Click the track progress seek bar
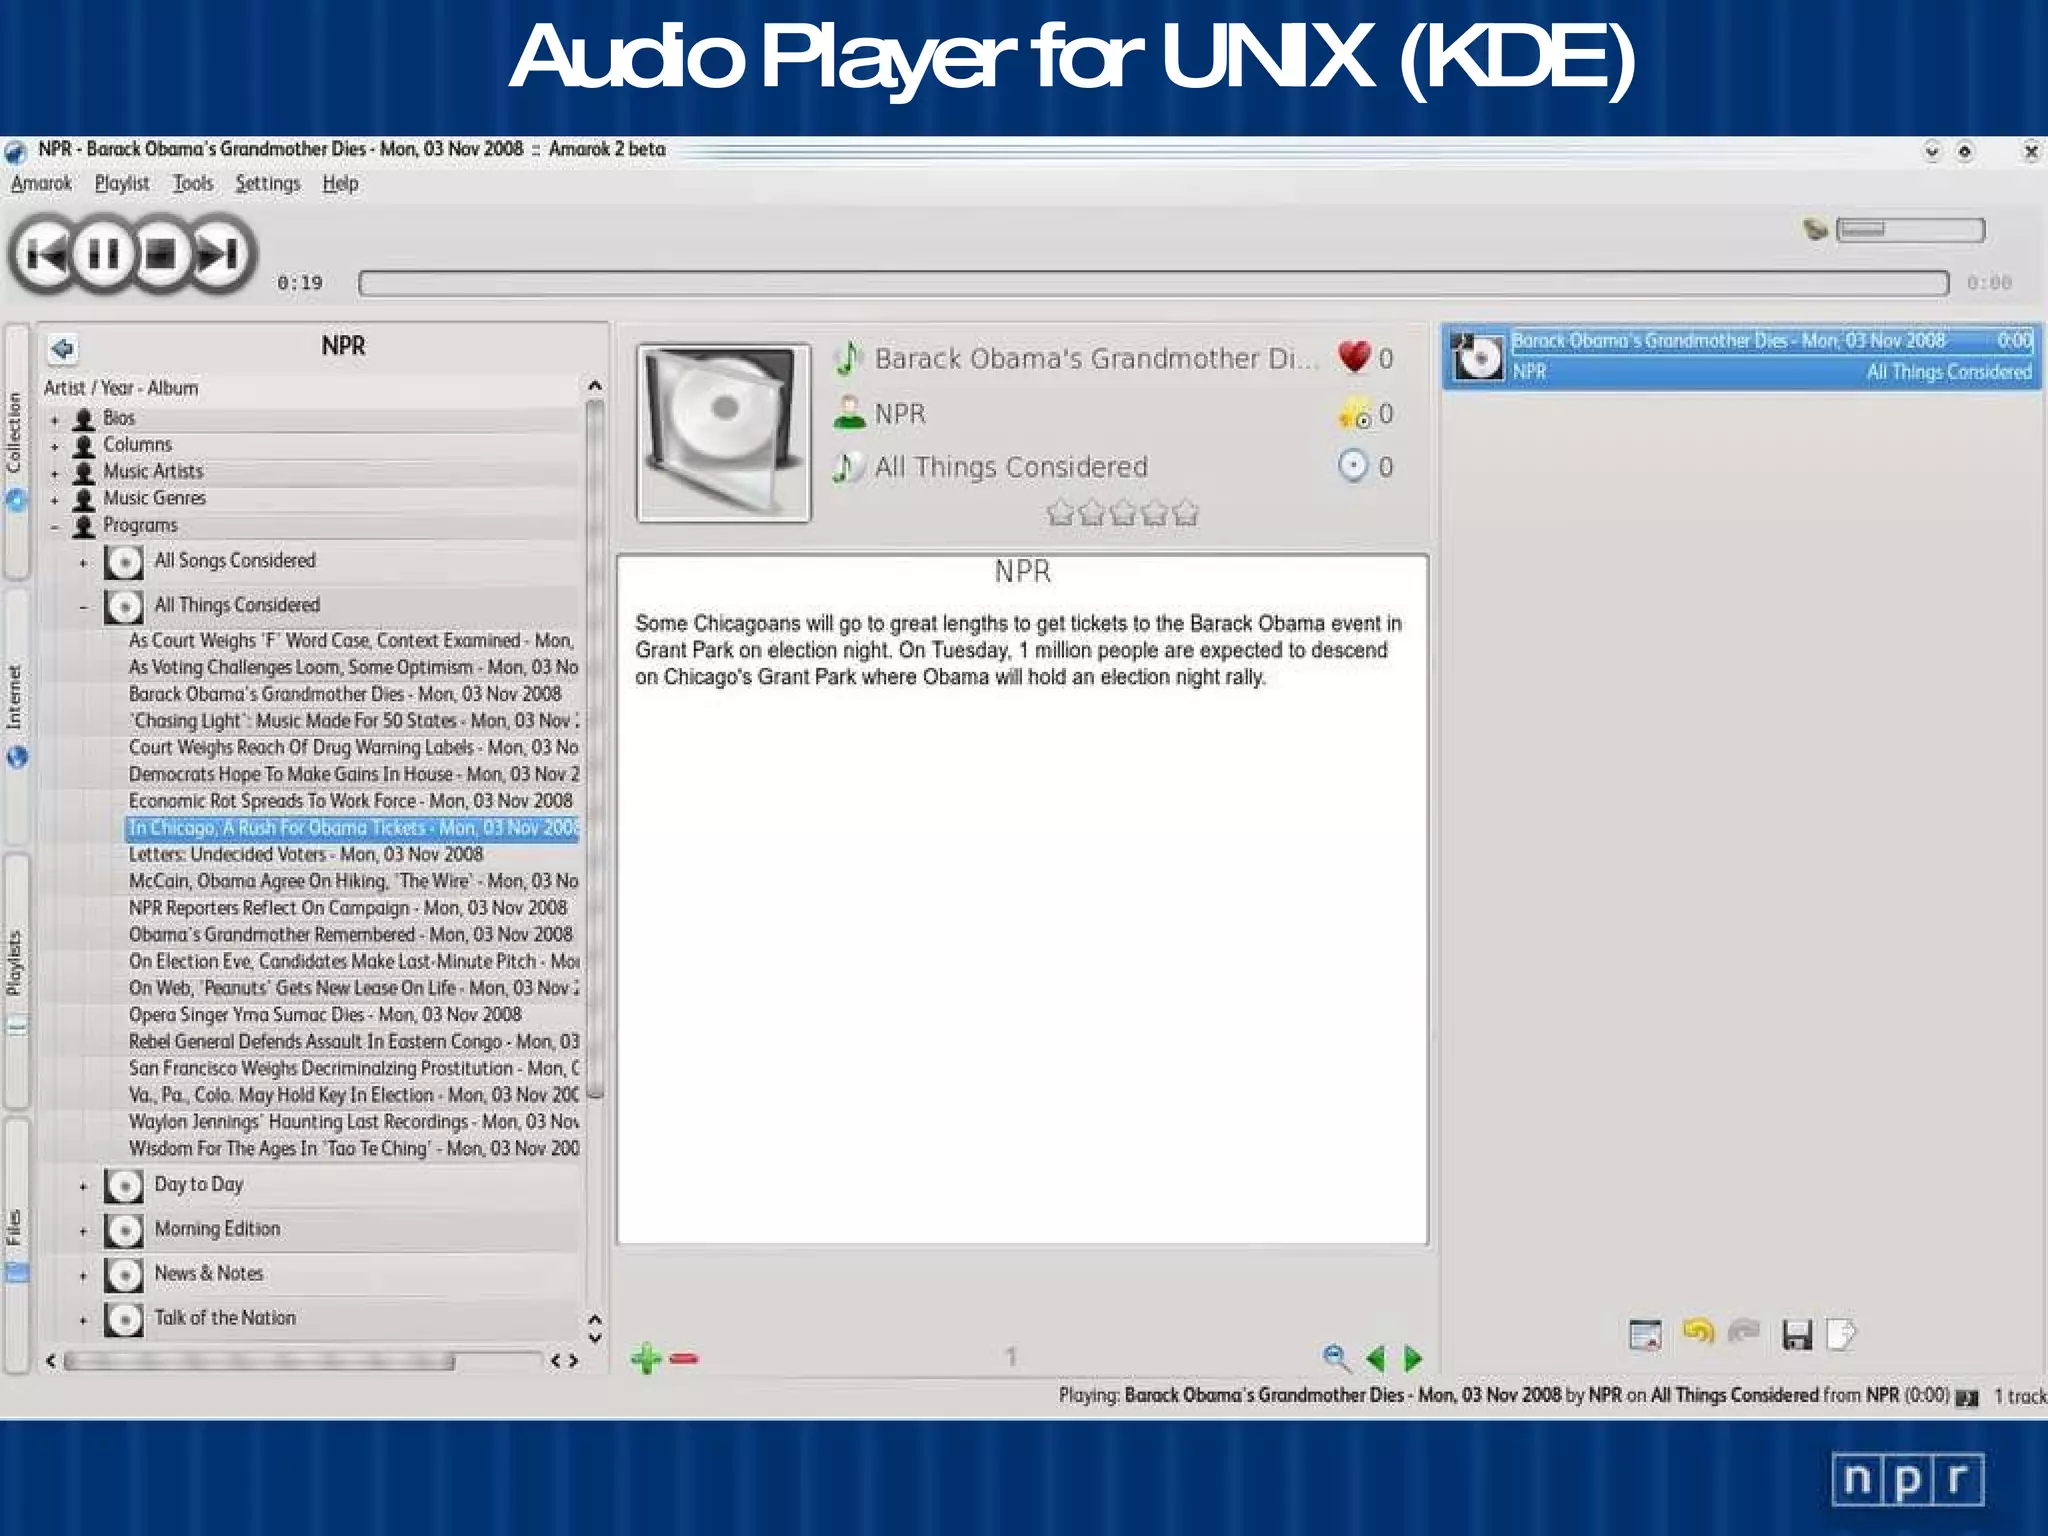 click(1152, 283)
